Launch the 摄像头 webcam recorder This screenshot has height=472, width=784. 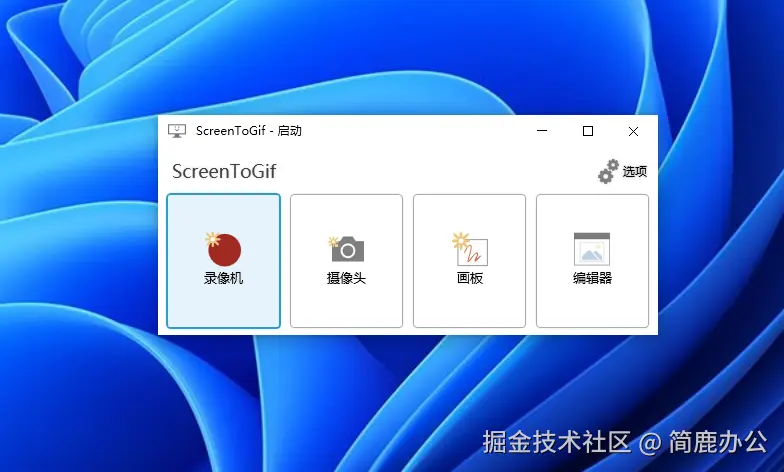coord(346,261)
